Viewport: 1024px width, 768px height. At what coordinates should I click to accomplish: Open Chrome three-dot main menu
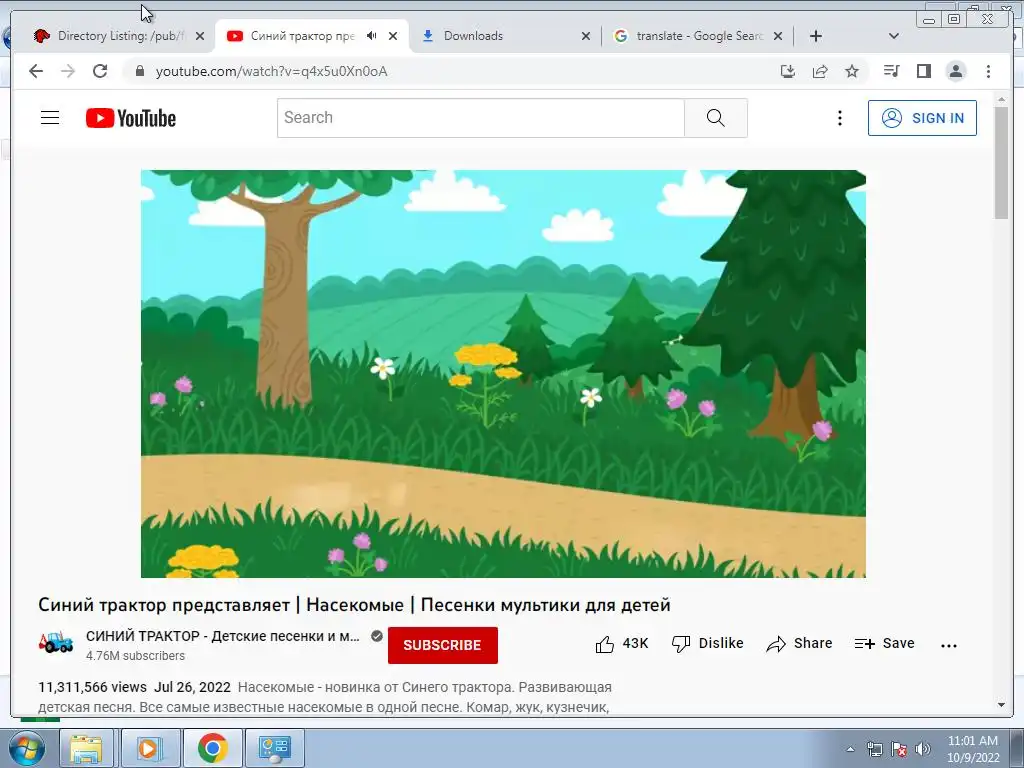[x=988, y=71]
